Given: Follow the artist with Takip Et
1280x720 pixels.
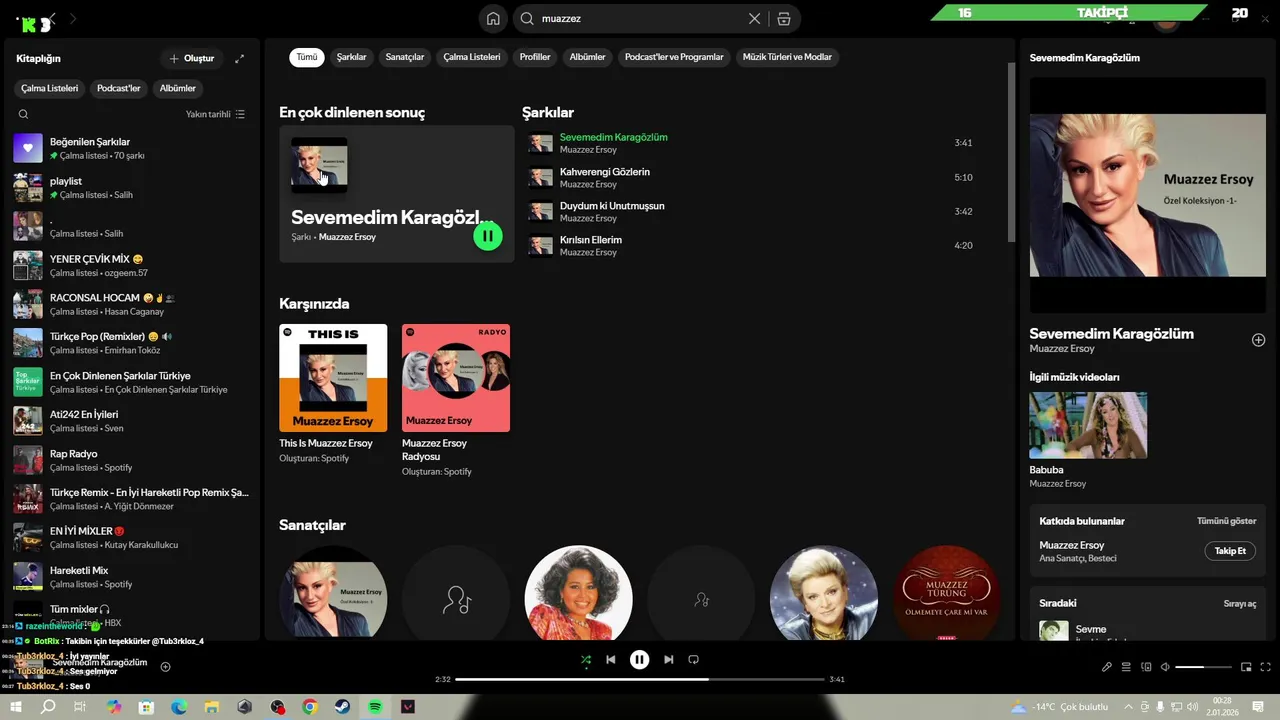Looking at the screenshot, I should [x=1230, y=551].
